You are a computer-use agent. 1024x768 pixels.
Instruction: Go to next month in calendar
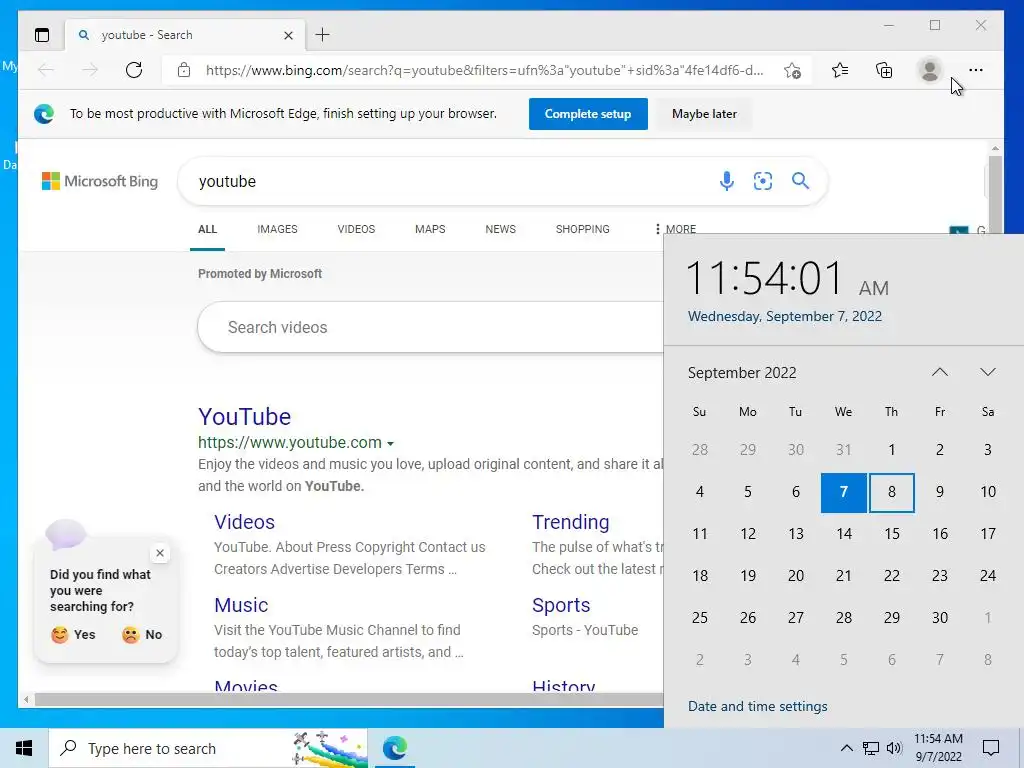point(987,372)
